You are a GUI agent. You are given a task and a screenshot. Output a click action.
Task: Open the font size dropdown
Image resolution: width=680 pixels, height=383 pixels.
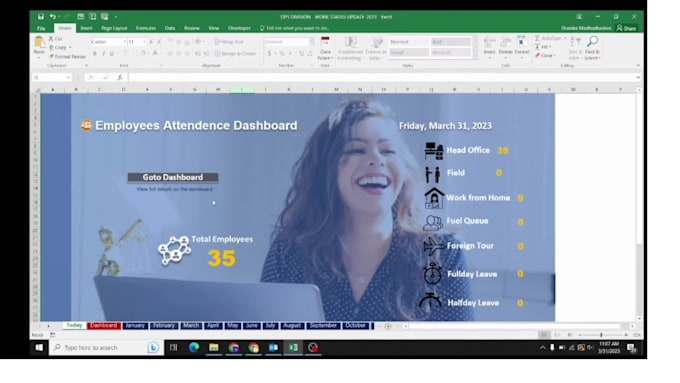pos(144,42)
